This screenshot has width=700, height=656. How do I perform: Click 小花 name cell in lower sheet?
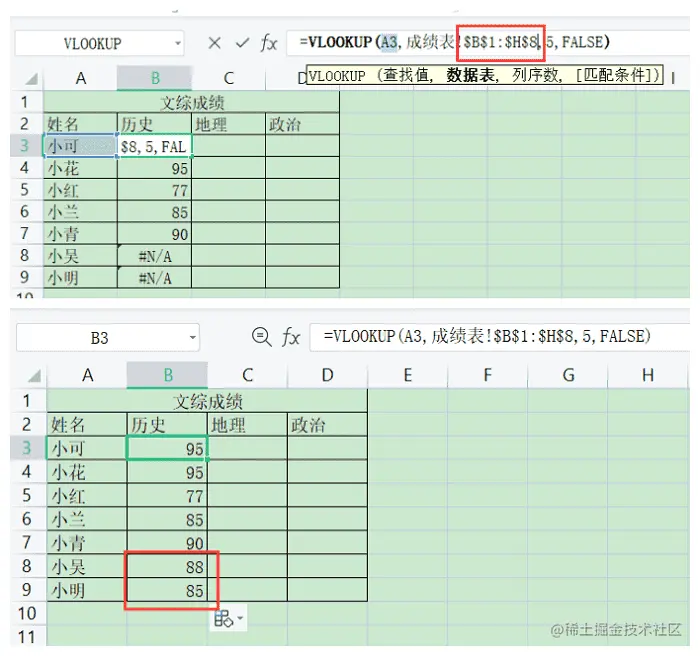(x=87, y=472)
